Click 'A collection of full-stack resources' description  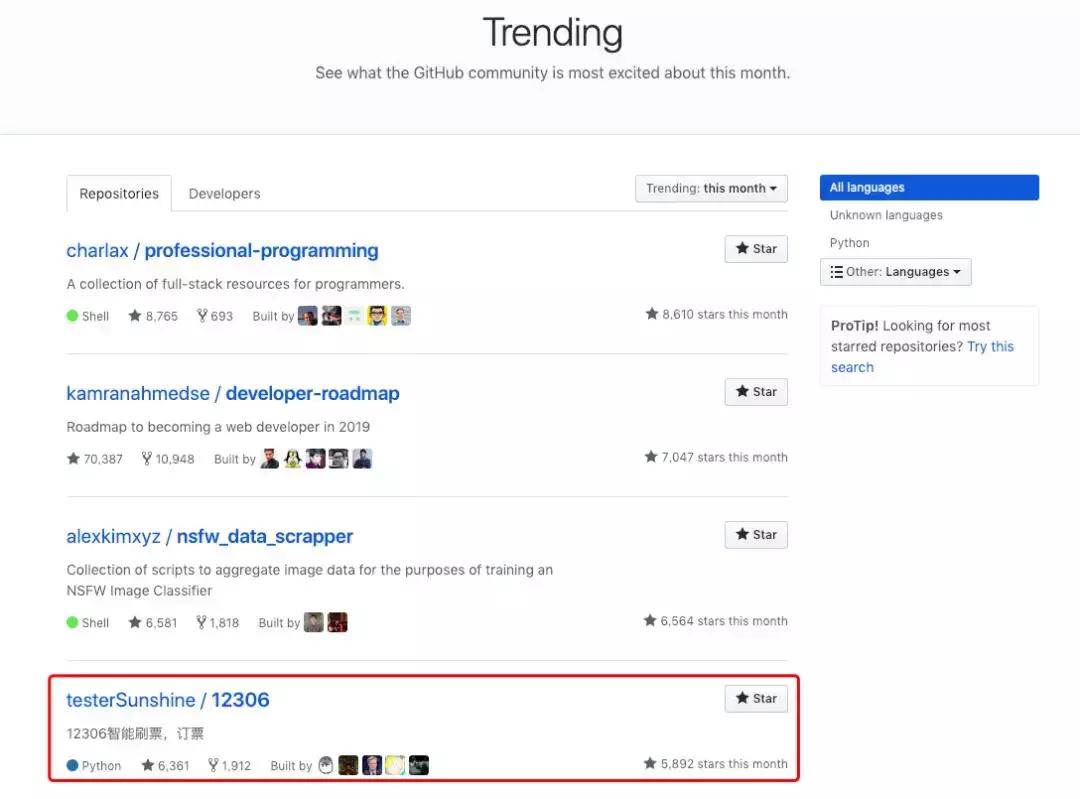(236, 284)
